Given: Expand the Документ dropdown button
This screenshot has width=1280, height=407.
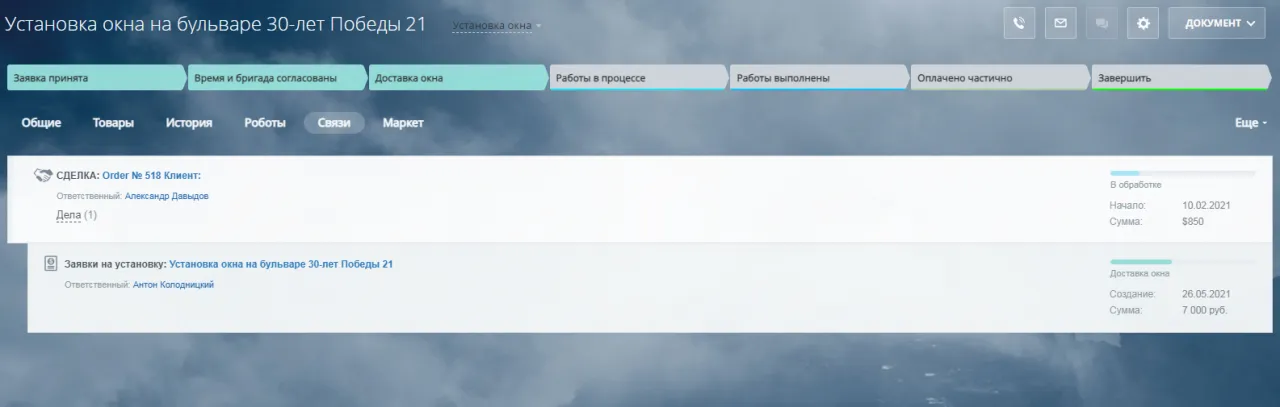Looking at the screenshot, I should pyautogui.click(x=1217, y=23).
